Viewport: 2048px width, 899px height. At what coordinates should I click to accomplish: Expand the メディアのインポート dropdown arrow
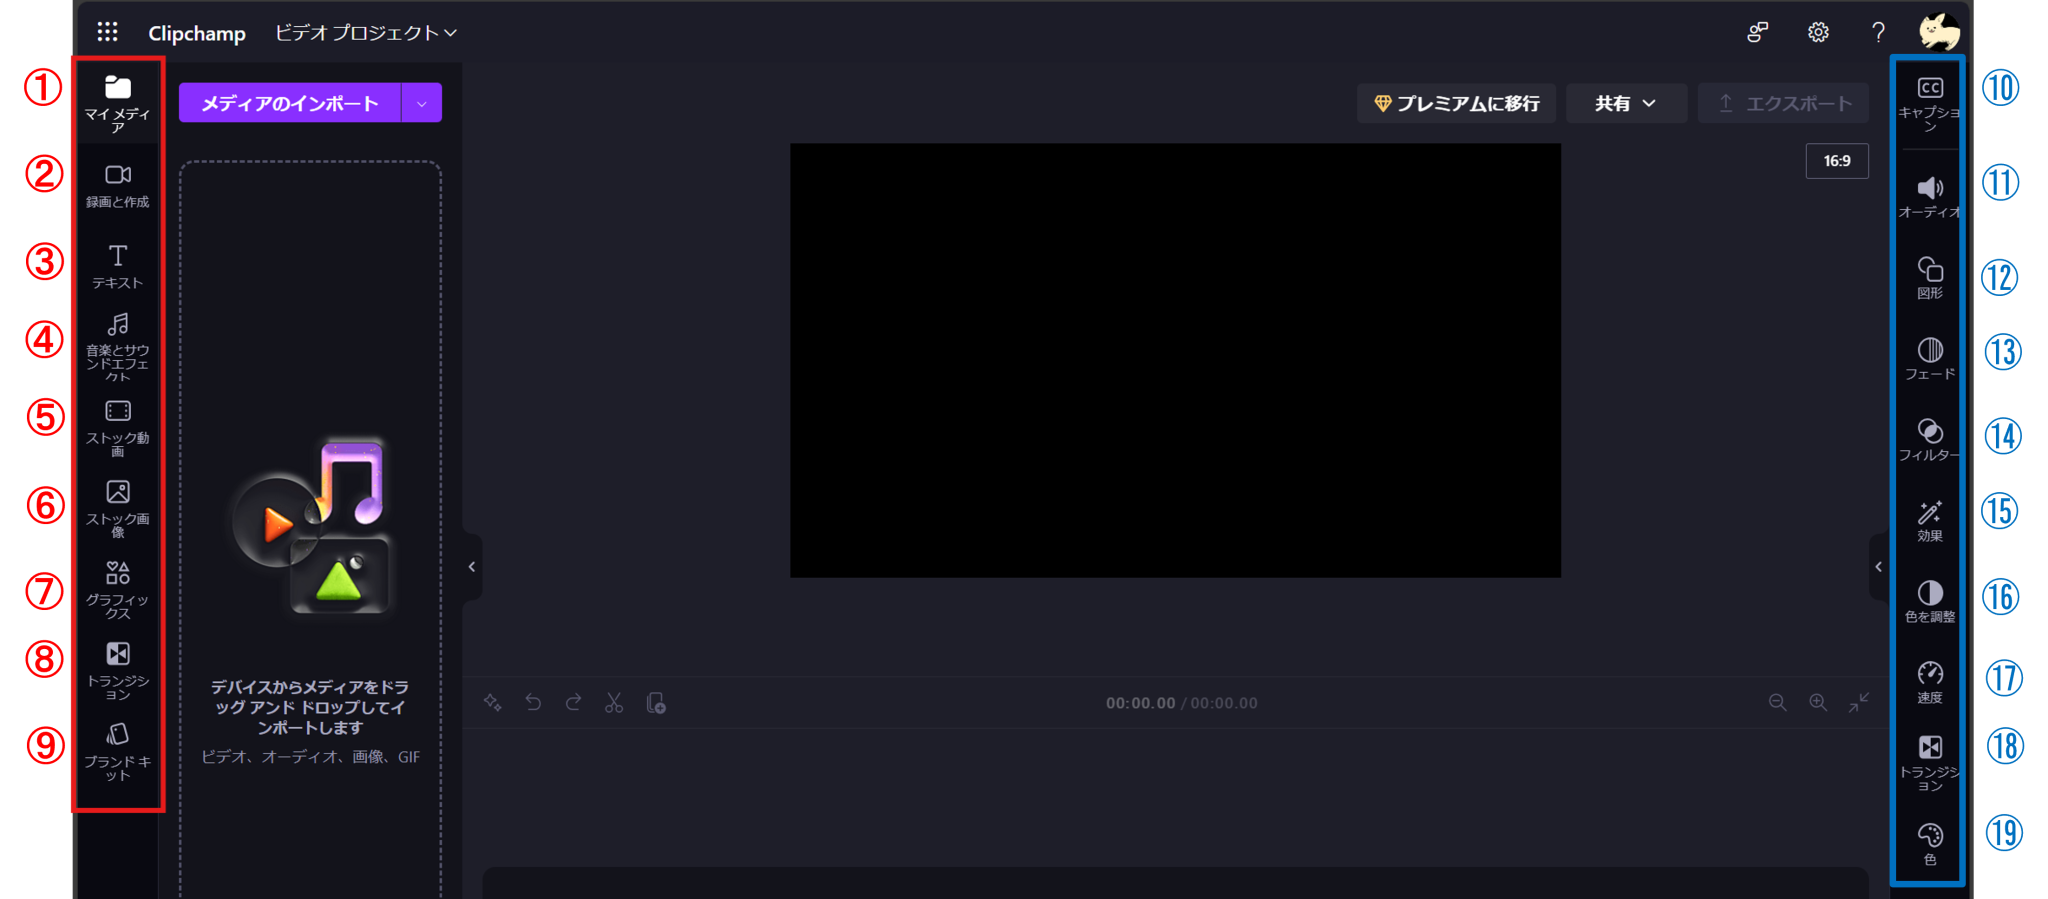tap(422, 103)
